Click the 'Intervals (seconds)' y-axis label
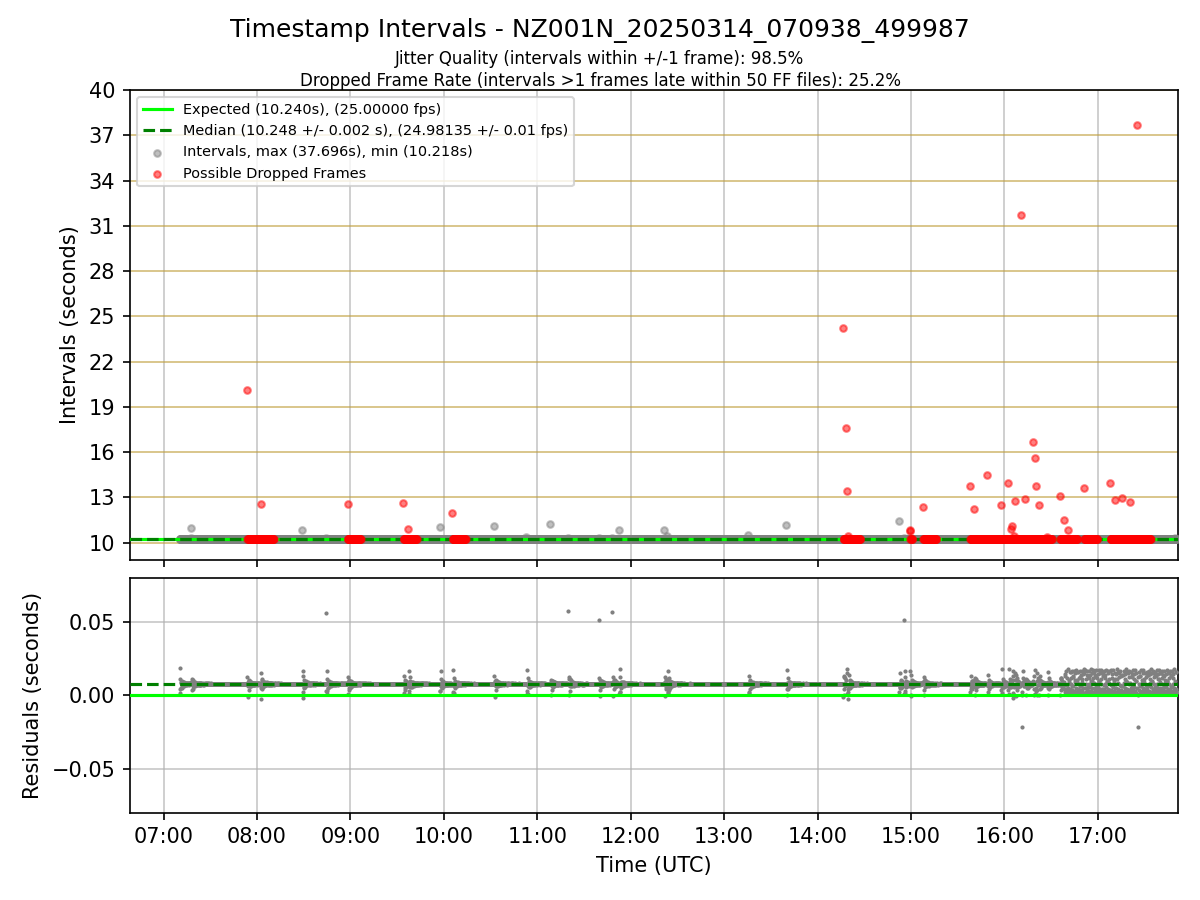Screen dimensions: 1200x900 pyautogui.click(x=68, y=325)
